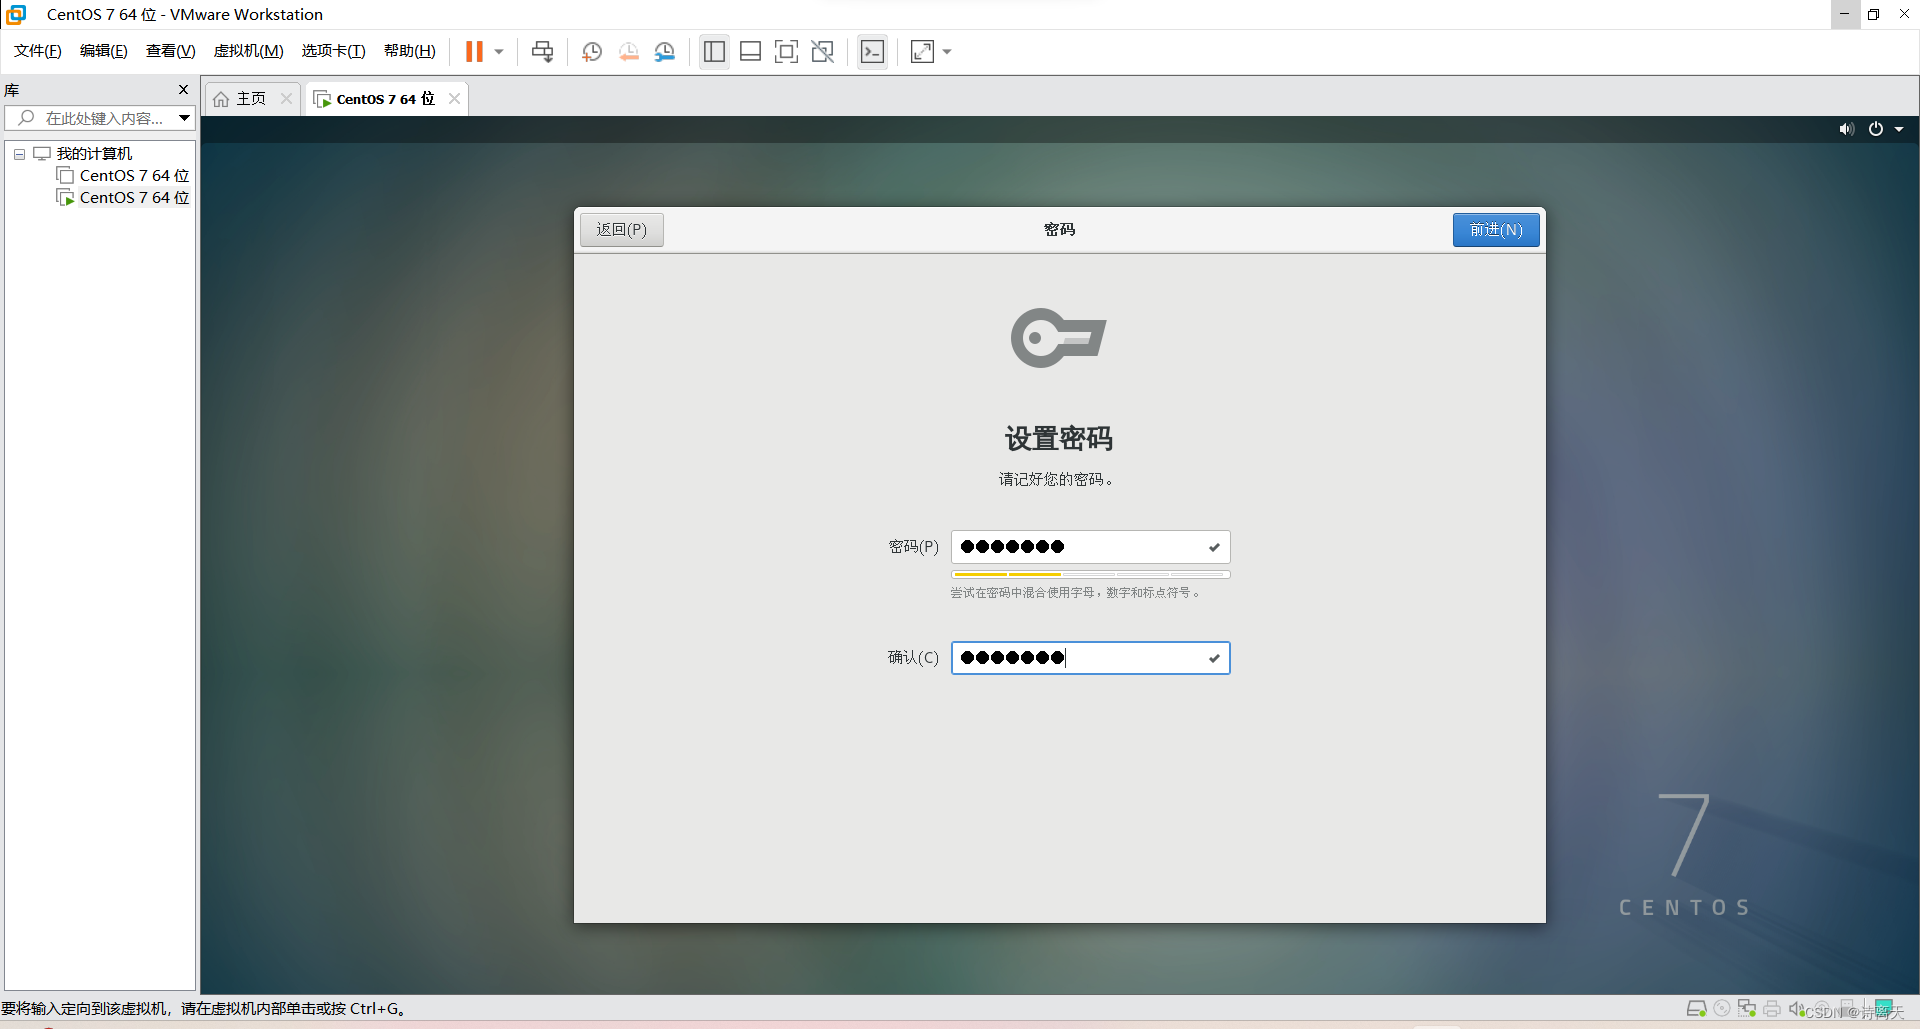Click the checkmark in the password field
This screenshot has height=1029, width=1920.
tap(1214, 547)
